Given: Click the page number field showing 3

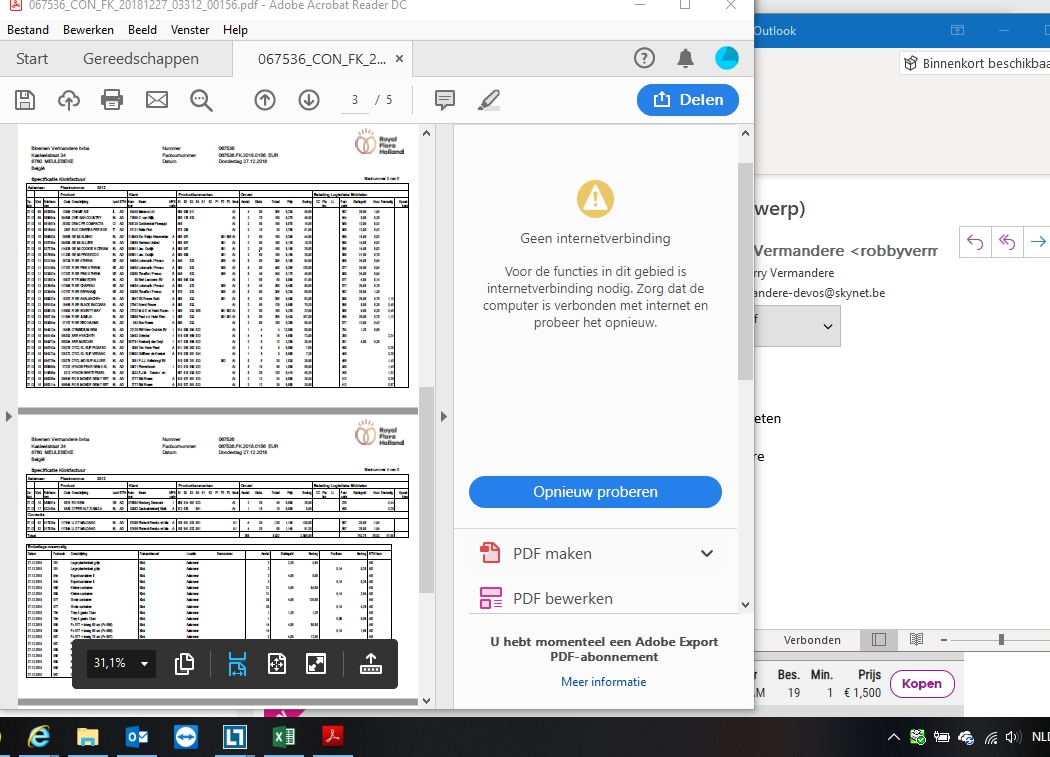Looking at the screenshot, I should coord(355,100).
